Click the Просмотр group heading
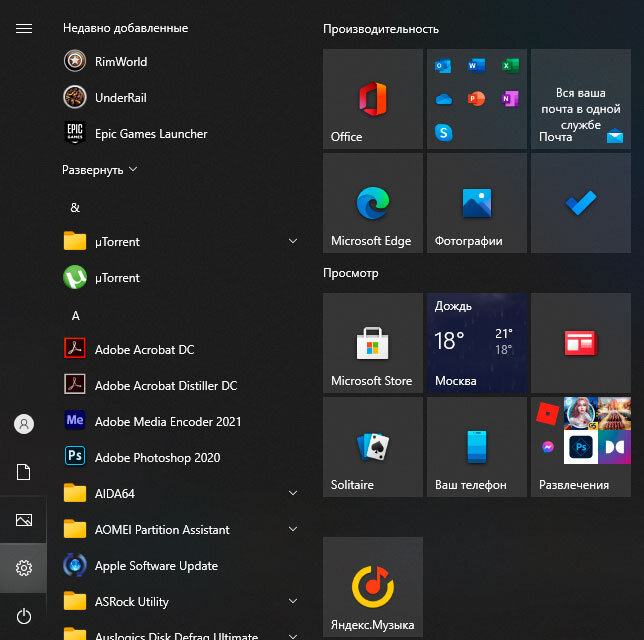 (351, 273)
